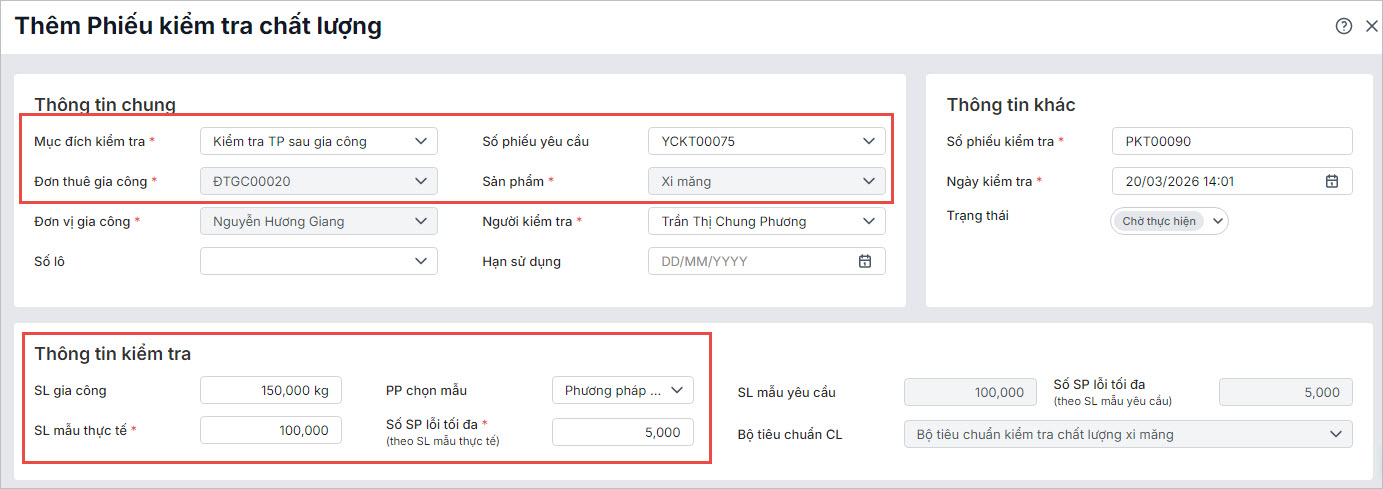Image resolution: width=1383 pixels, height=489 pixels.
Task: Click the SL gia công input field
Action: tap(270, 390)
